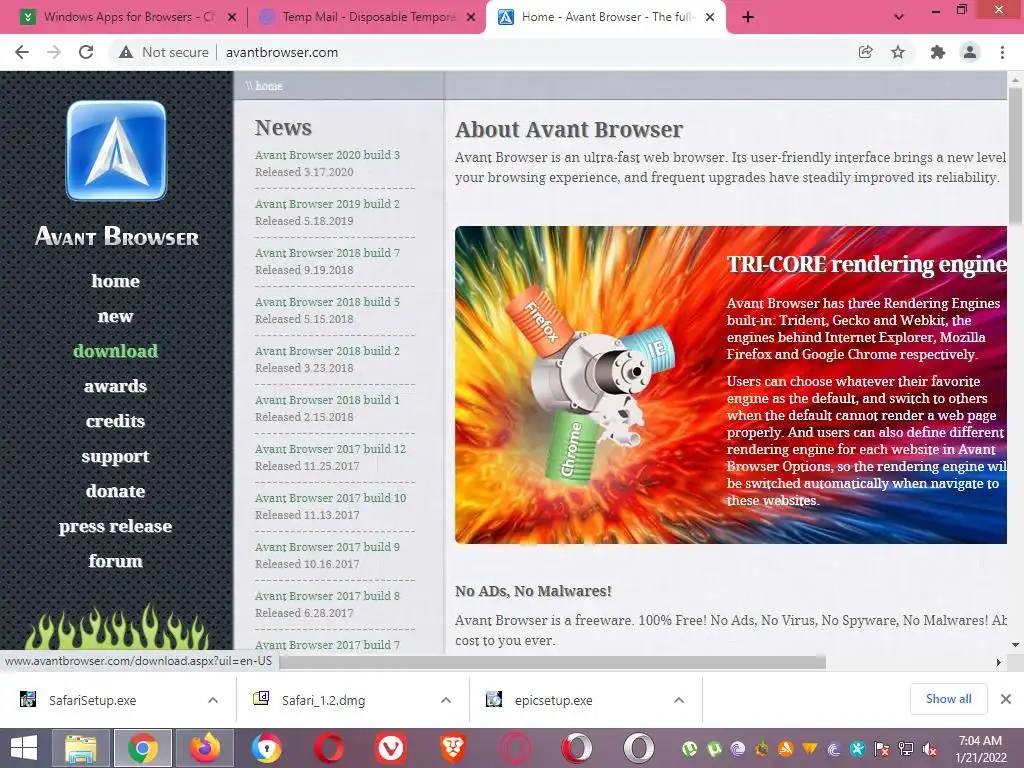Visit the forum sidebar link
The image size is (1024, 768).
click(116, 561)
